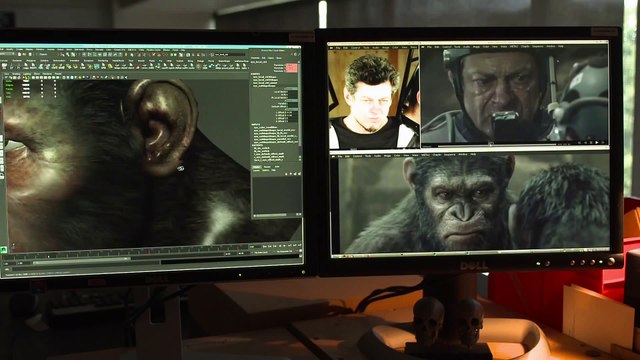Open the View menu in Maya's viewport panel

pos(6,74)
